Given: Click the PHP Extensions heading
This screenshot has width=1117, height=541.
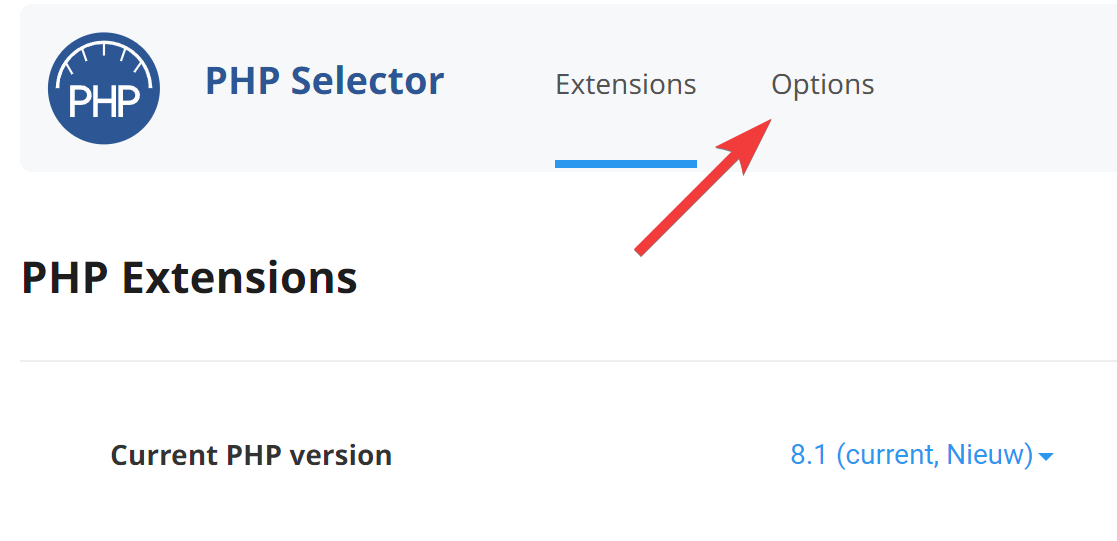Looking at the screenshot, I should point(189,277).
